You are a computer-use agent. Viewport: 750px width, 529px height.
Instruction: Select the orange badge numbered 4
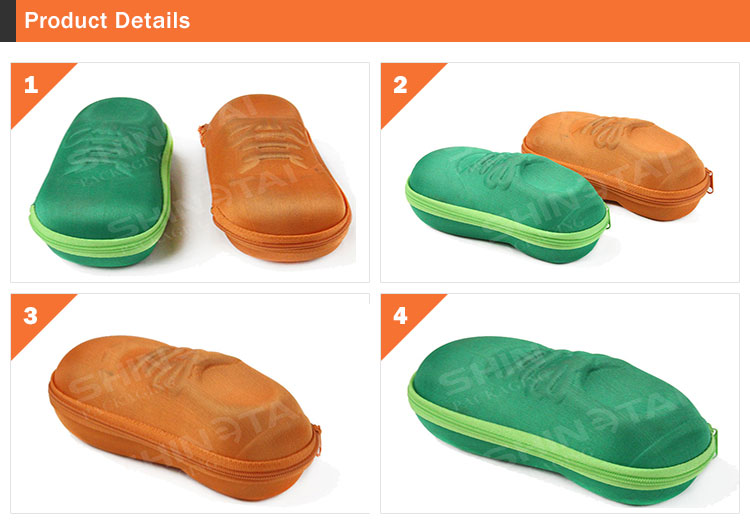(401, 316)
